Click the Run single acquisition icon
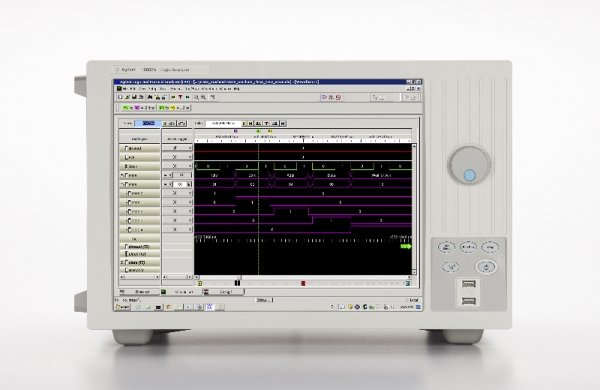This screenshot has height=390, width=600. tap(324, 98)
